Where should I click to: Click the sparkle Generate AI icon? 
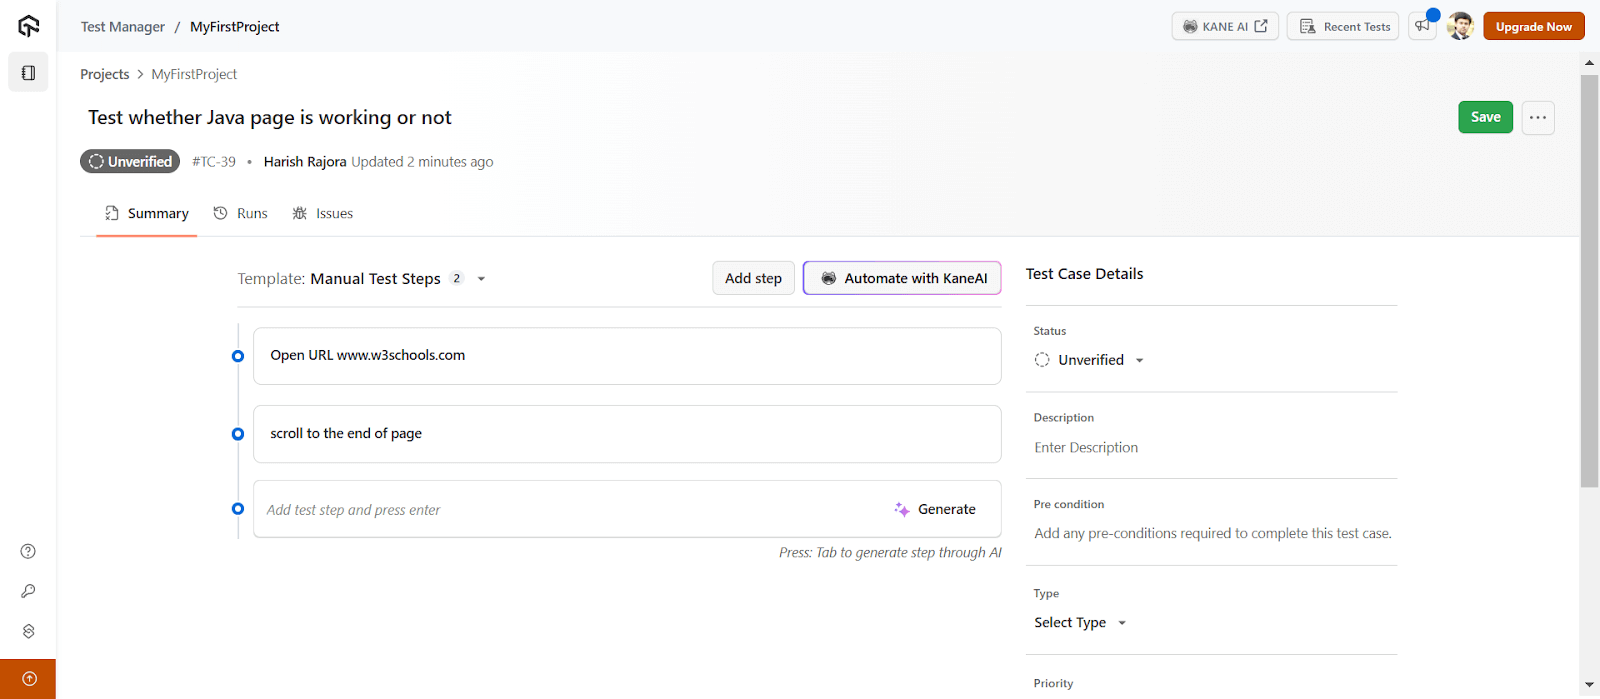(x=902, y=509)
